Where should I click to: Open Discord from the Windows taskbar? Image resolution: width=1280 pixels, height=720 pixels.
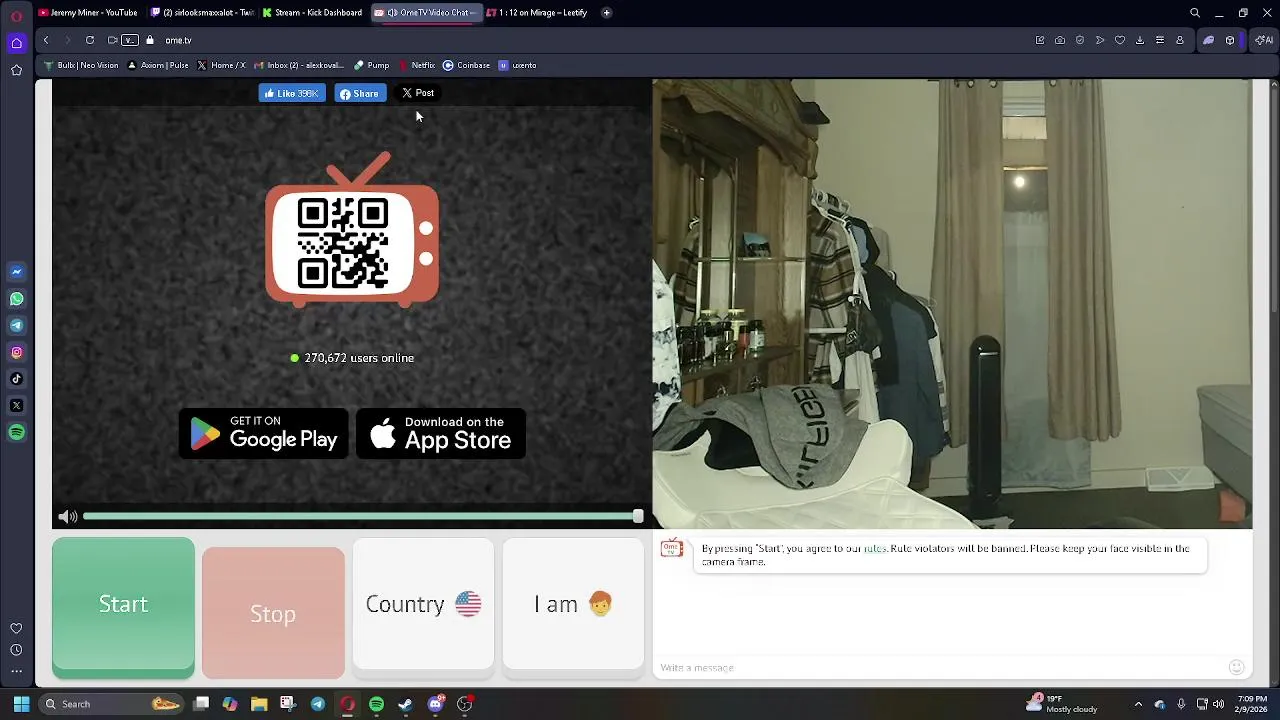click(x=435, y=704)
